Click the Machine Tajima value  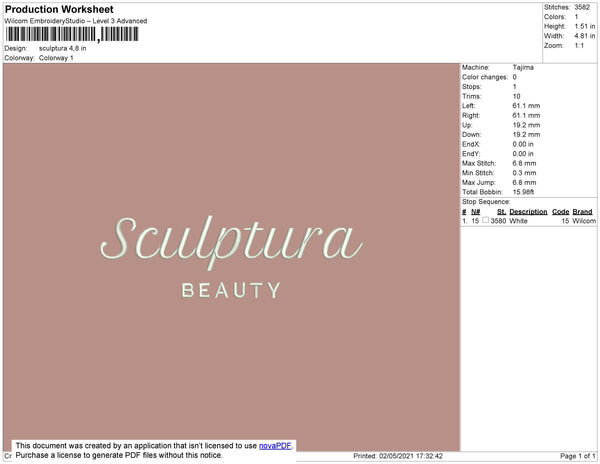coord(522,67)
